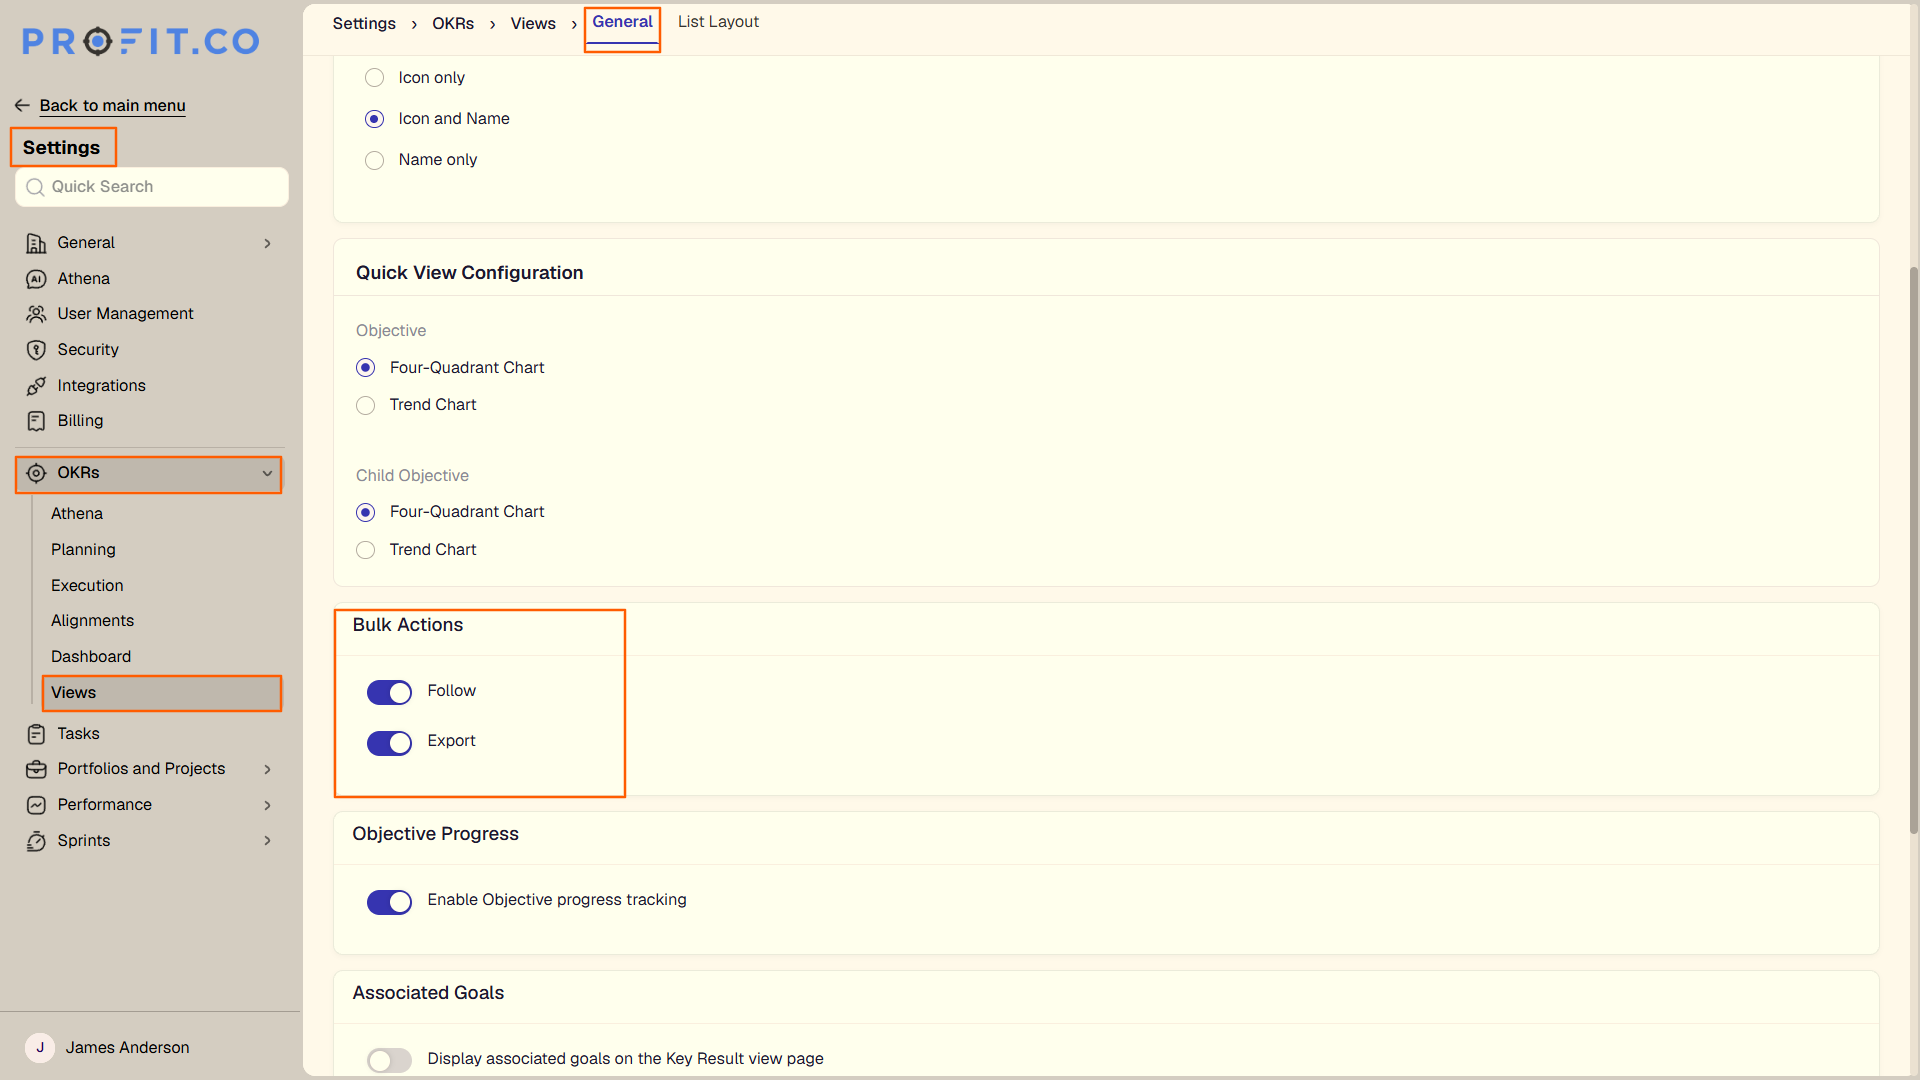Open Execution under OKRs
The image size is (1920, 1080).
87,586
